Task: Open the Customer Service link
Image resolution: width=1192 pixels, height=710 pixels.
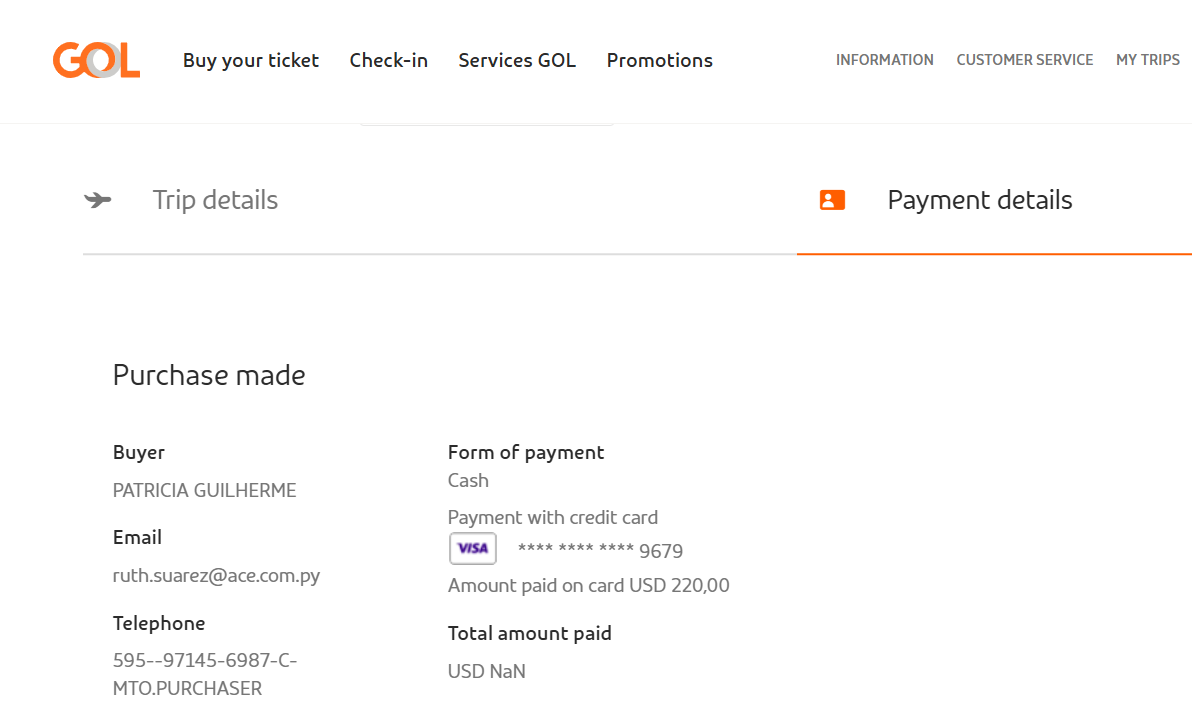Action: click(1025, 60)
